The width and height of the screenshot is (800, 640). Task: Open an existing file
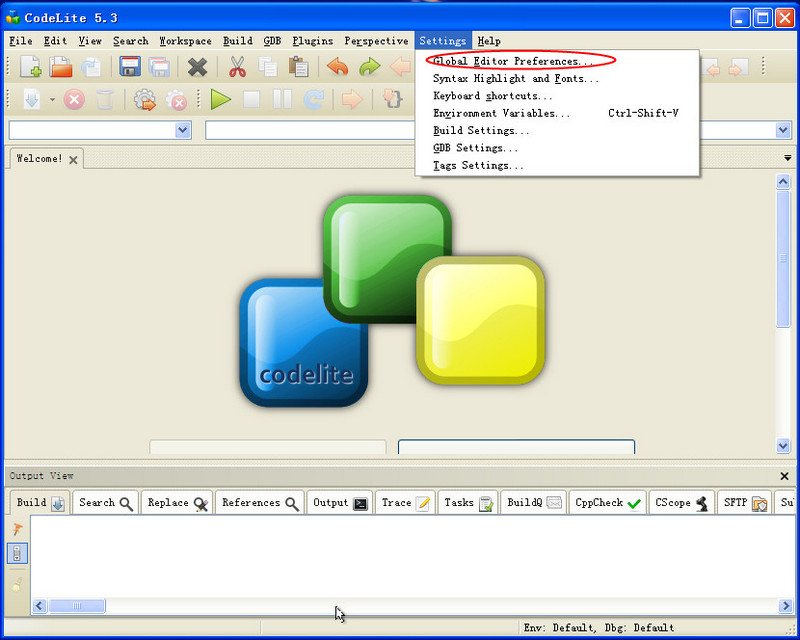pos(58,67)
